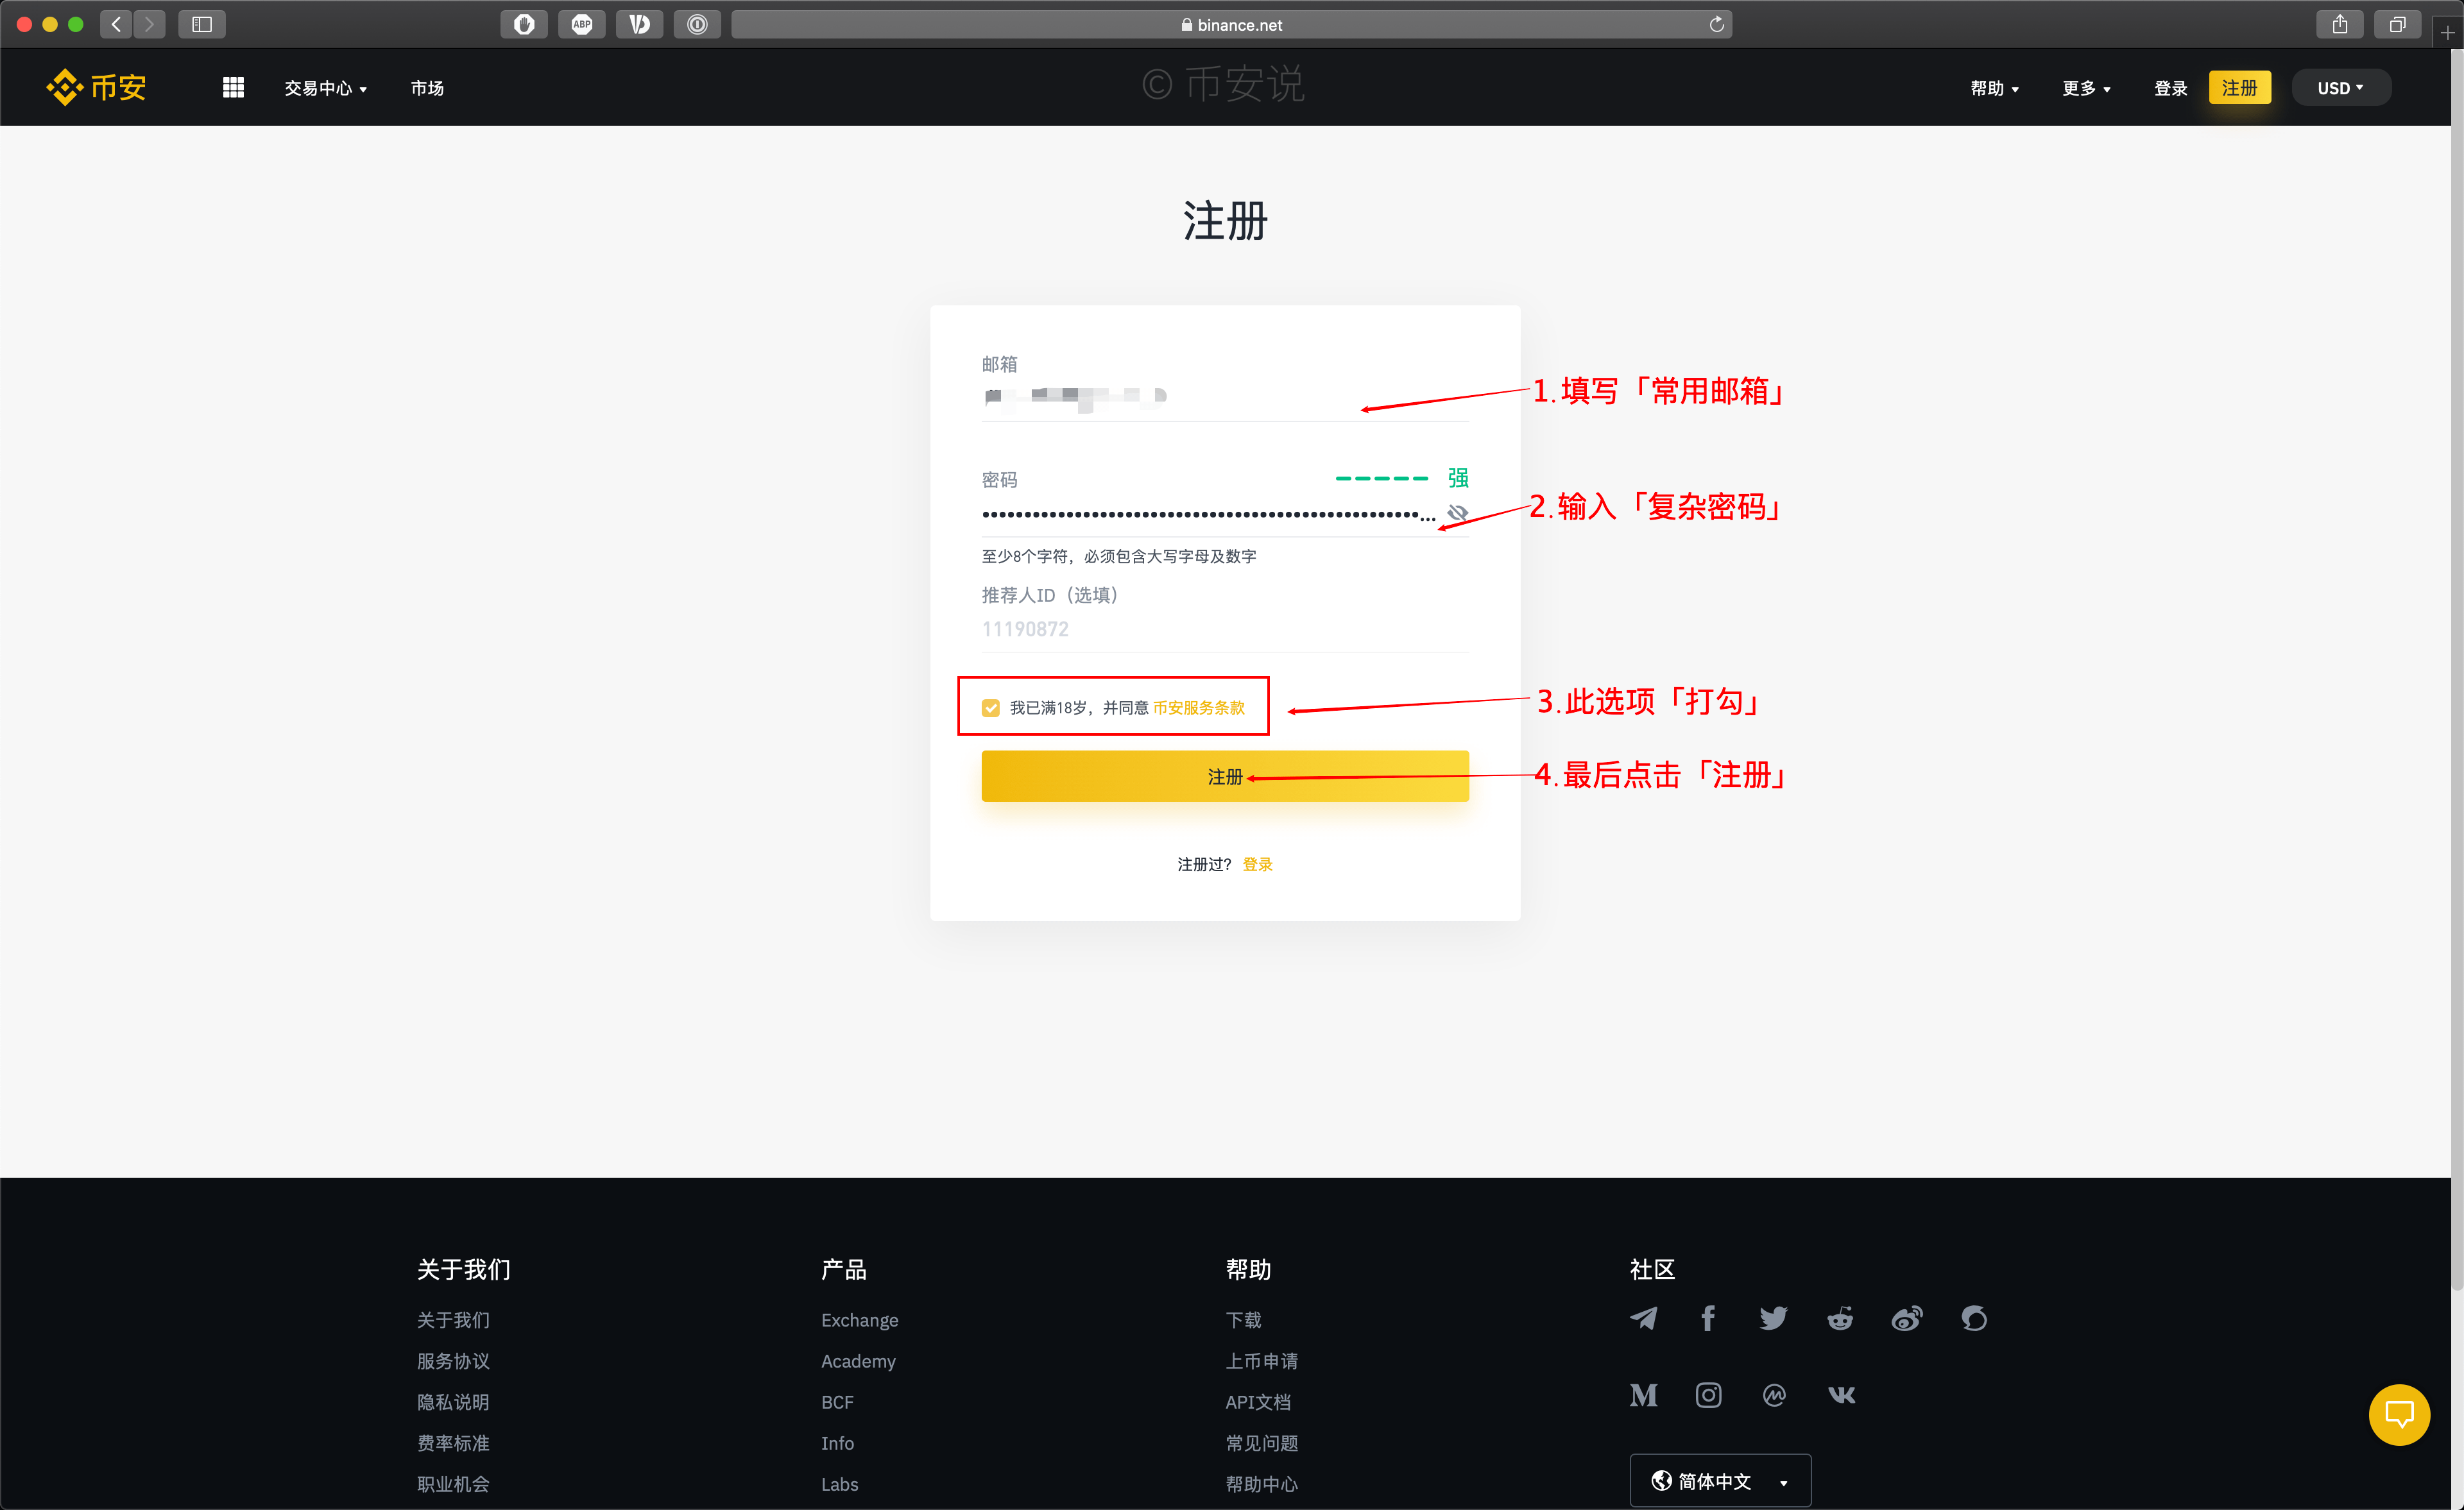Click the Weibo social icon
The width and height of the screenshot is (2464, 1510).
[x=1906, y=1318]
